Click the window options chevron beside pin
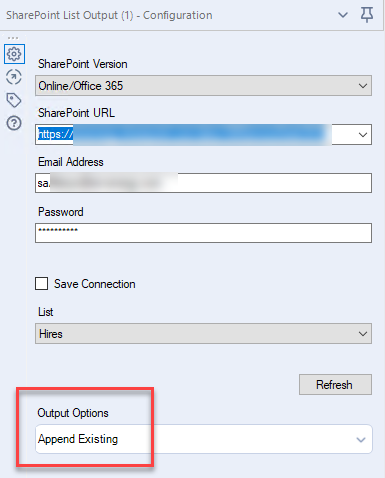 coord(343,15)
